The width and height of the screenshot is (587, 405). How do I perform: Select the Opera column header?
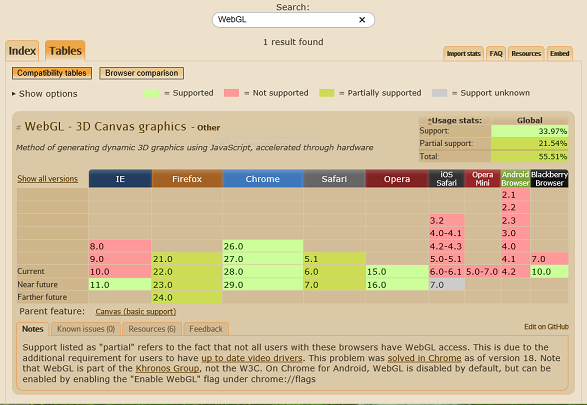397,179
